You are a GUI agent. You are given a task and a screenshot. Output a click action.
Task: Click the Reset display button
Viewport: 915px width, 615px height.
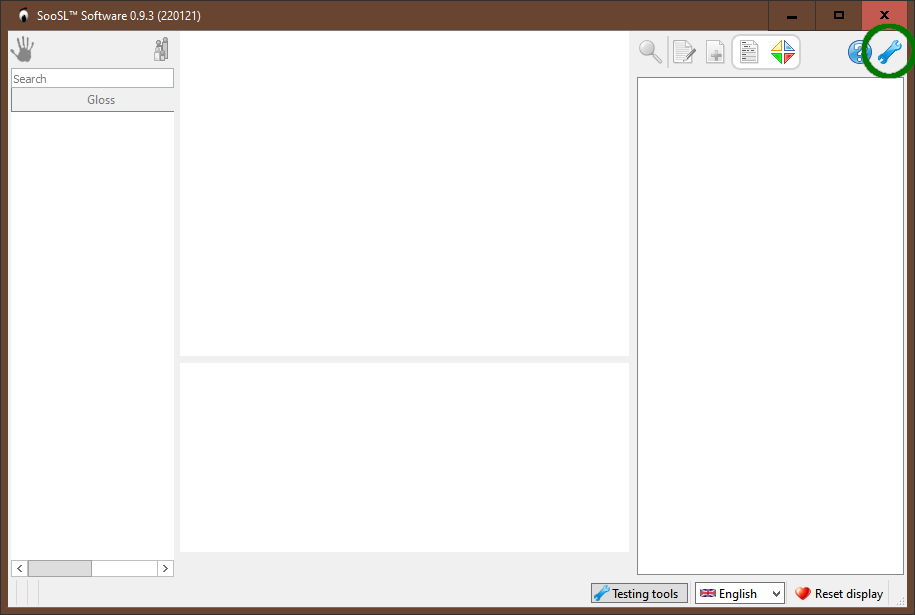839,593
